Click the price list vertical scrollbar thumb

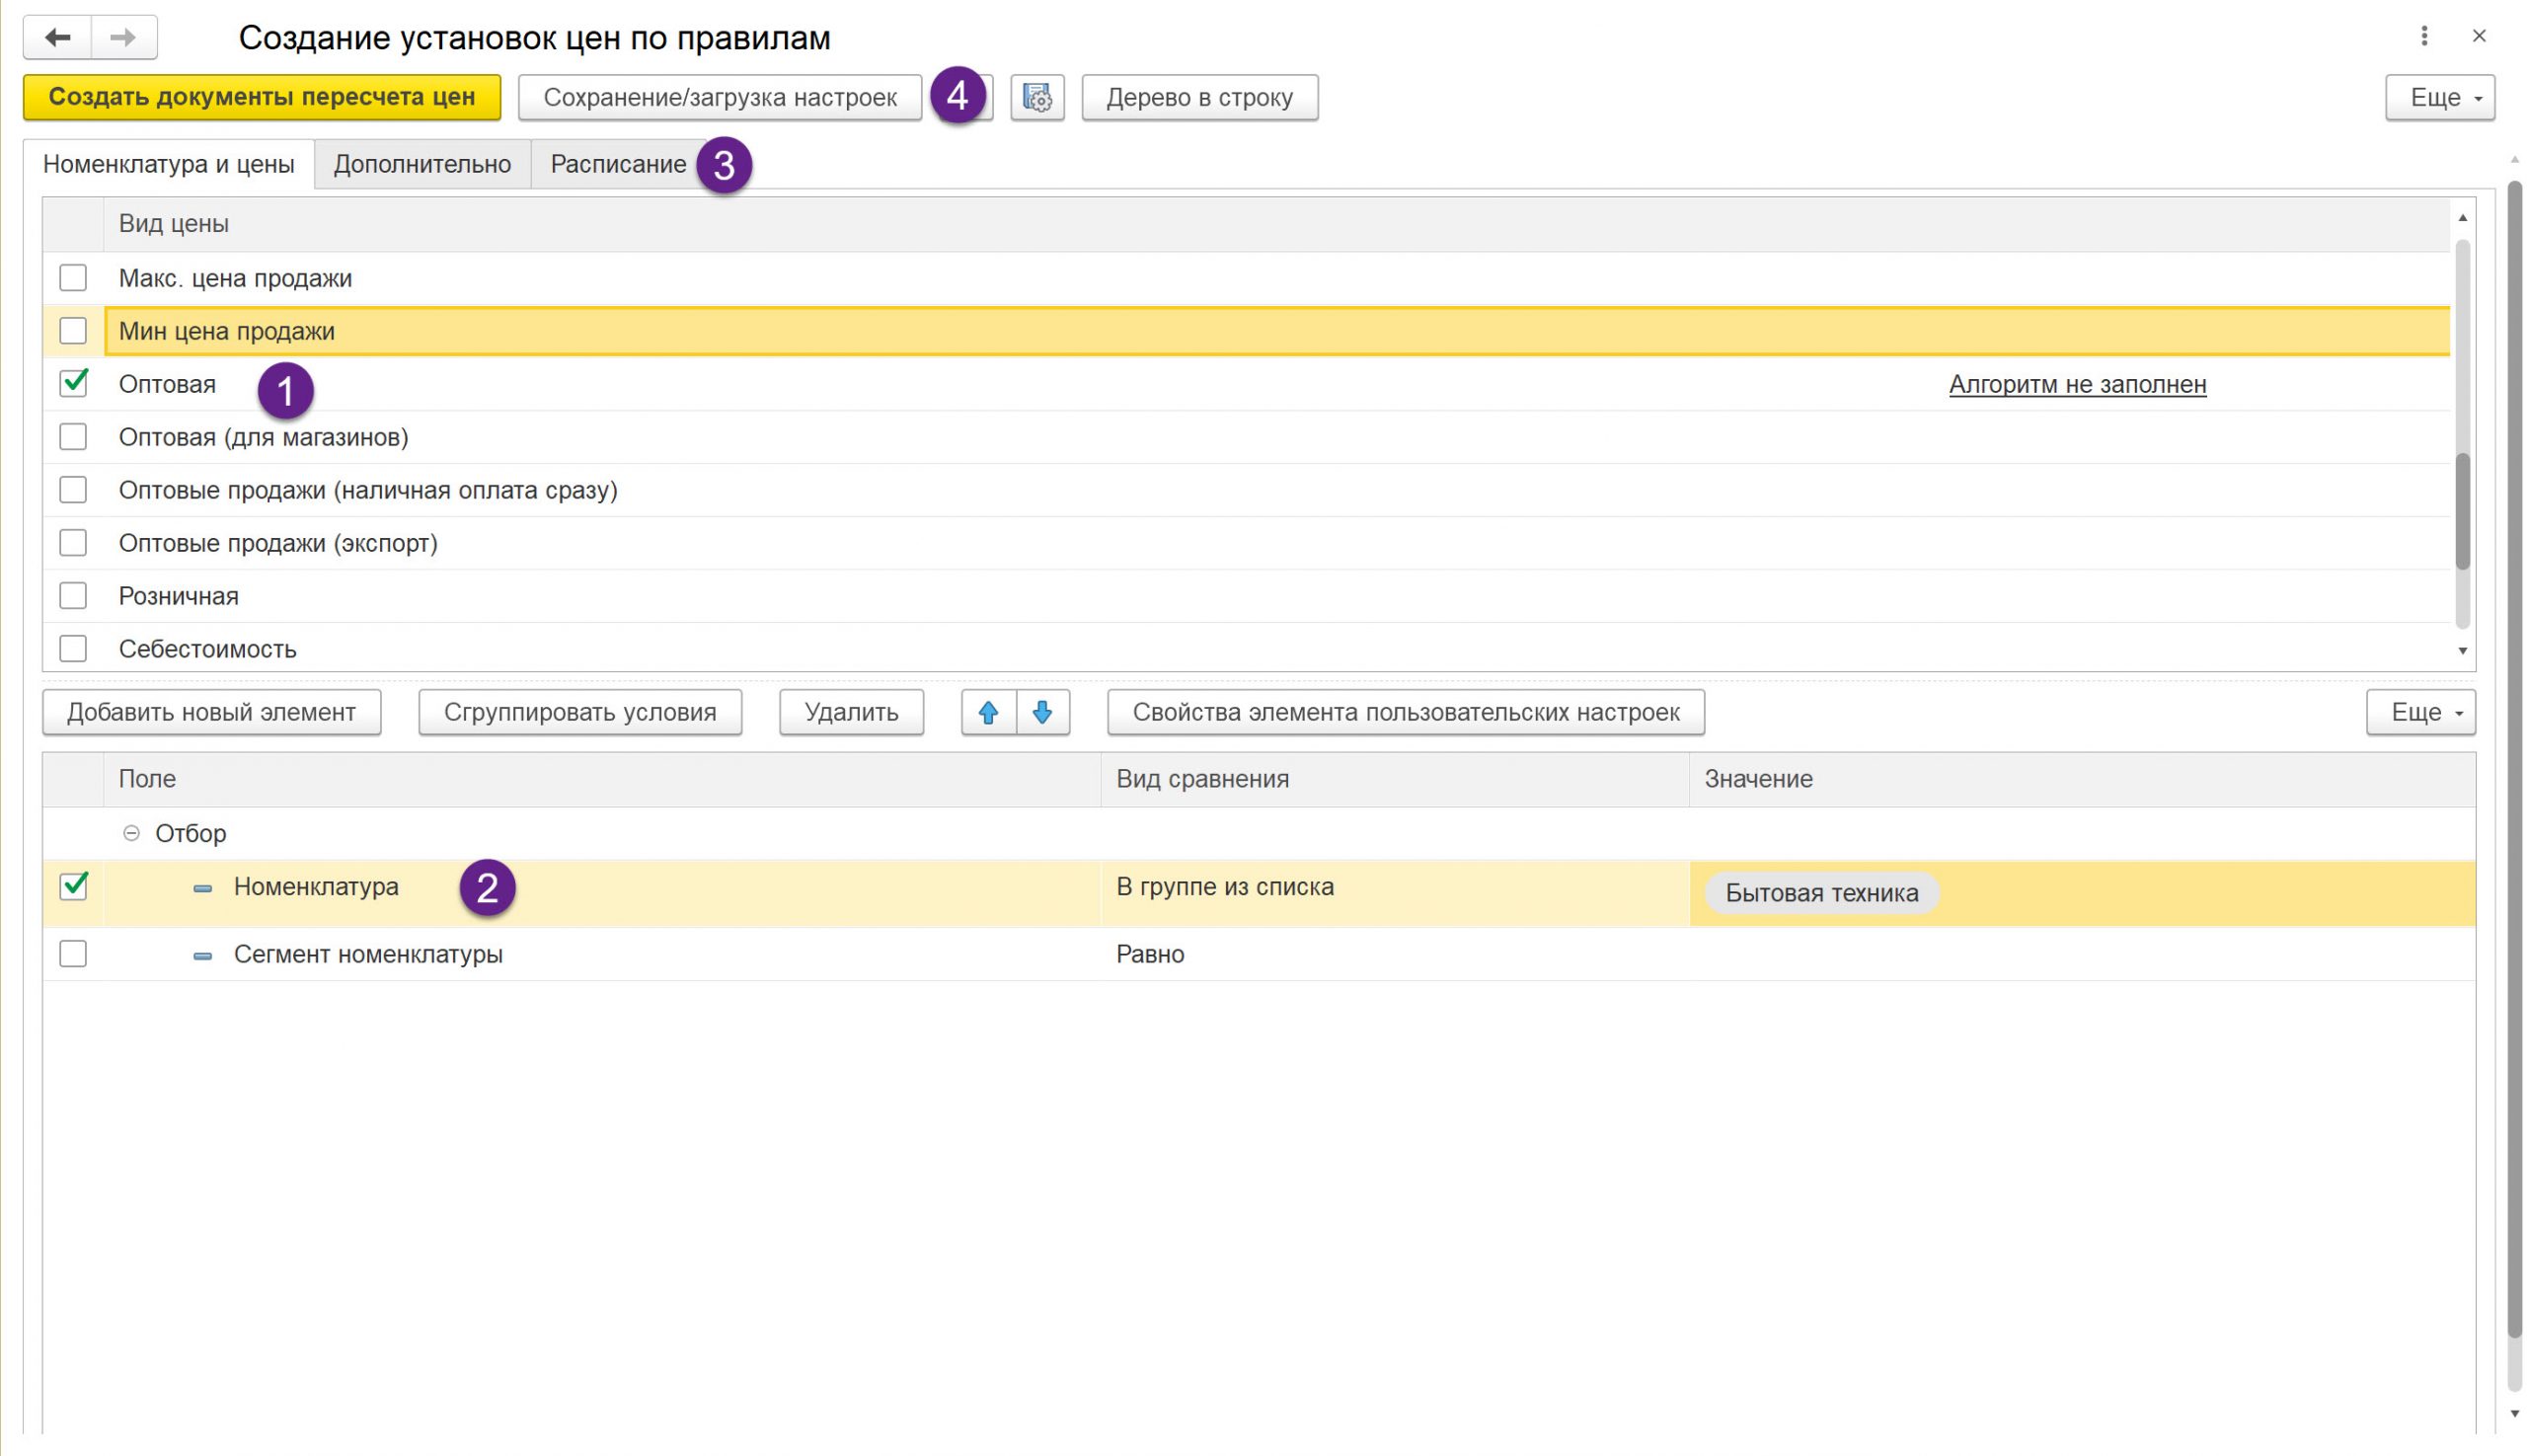tap(2462, 510)
